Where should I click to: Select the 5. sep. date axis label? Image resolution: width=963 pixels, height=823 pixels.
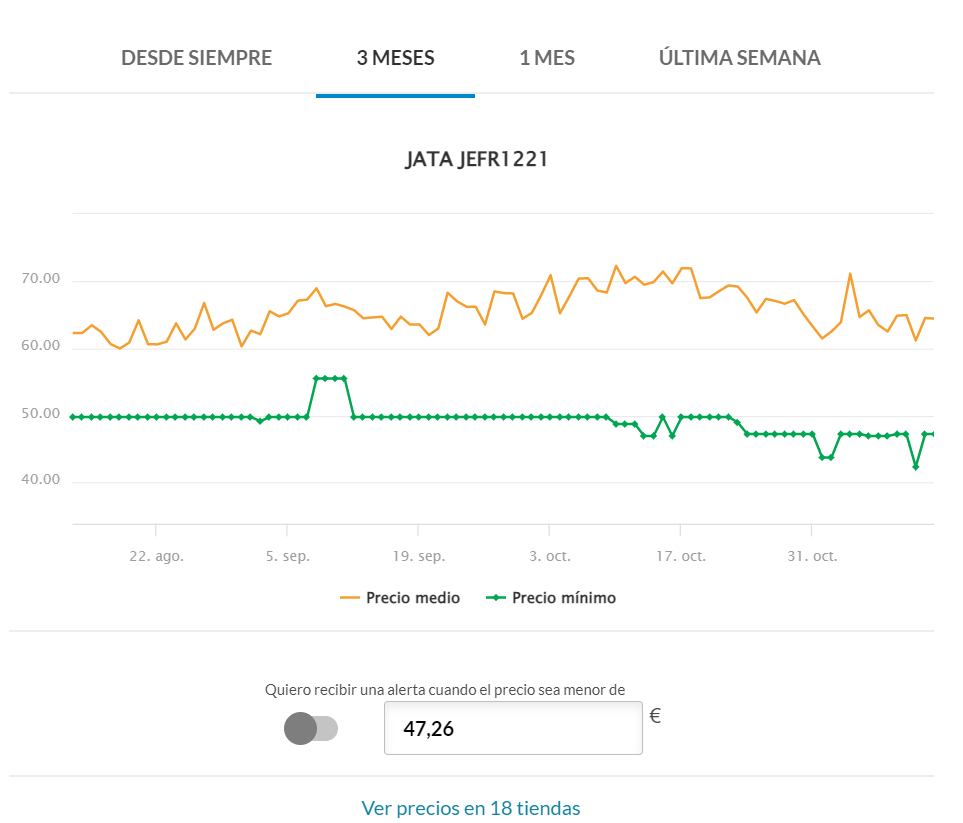click(287, 556)
